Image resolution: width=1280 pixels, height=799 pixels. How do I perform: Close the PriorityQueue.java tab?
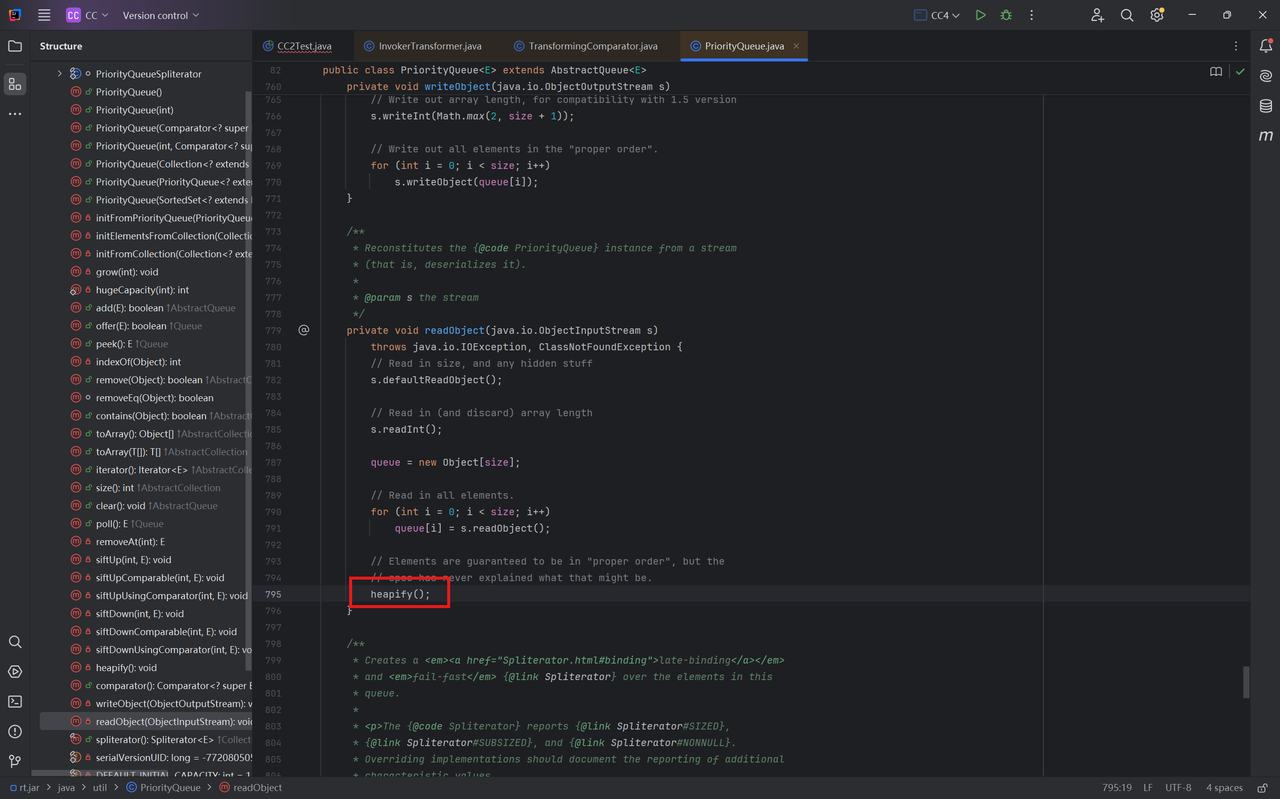[796, 46]
